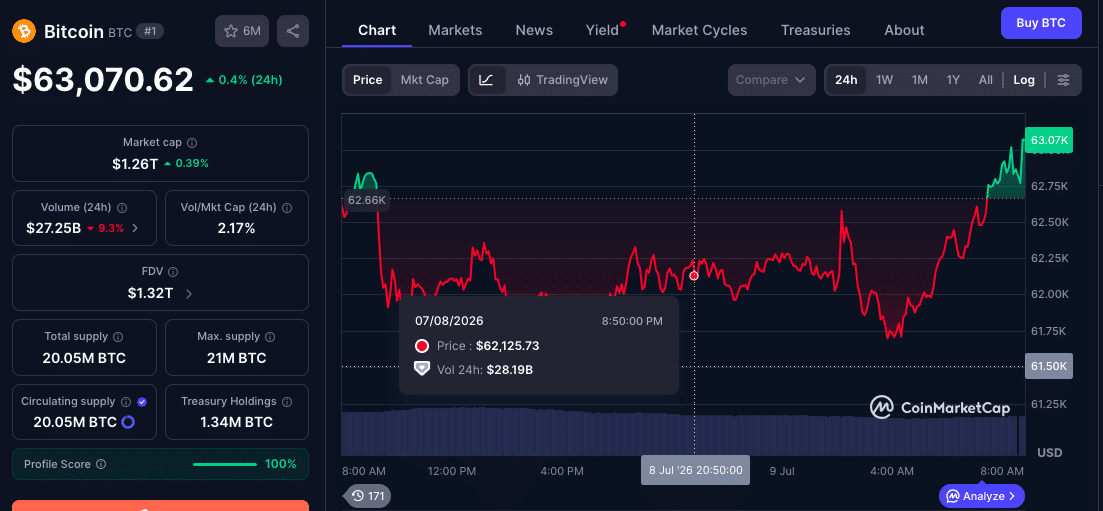Click the FDV info icon
Screen dimensions: 1103x511
[173, 272]
